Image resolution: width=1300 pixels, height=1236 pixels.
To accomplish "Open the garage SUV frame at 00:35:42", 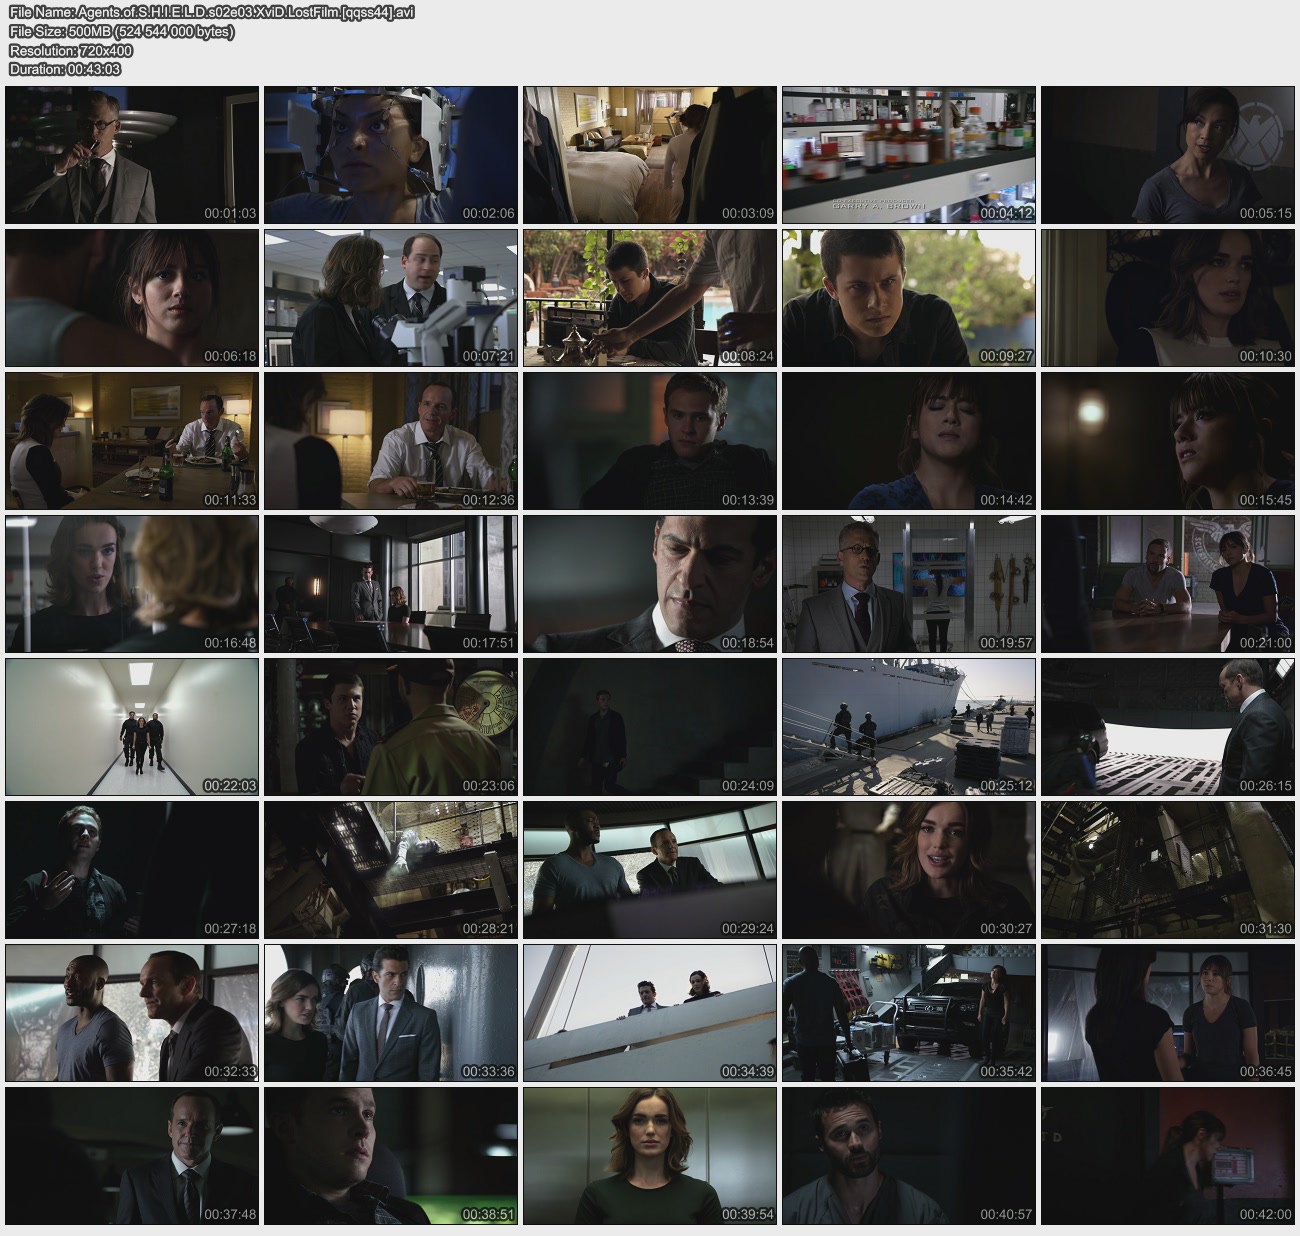I will pos(909,1013).
